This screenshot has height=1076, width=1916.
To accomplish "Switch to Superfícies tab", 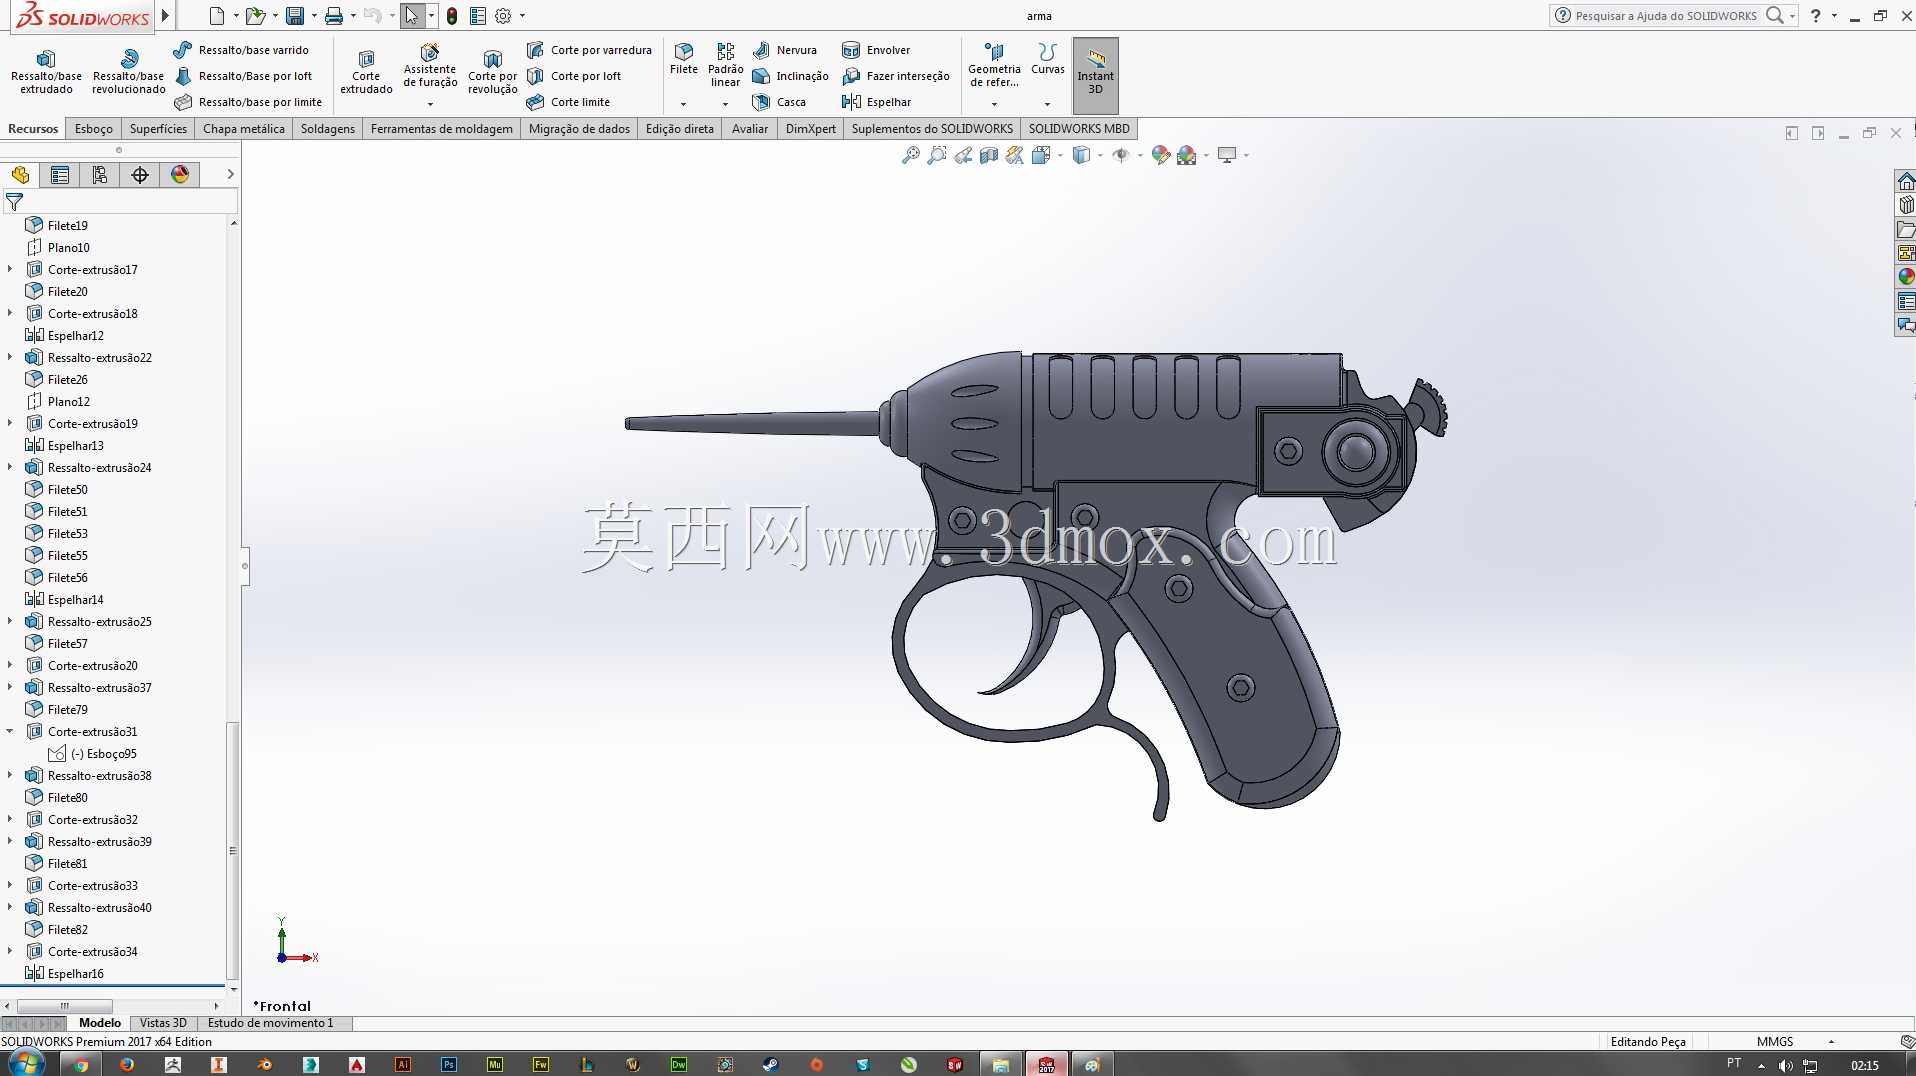I will (x=158, y=129).
